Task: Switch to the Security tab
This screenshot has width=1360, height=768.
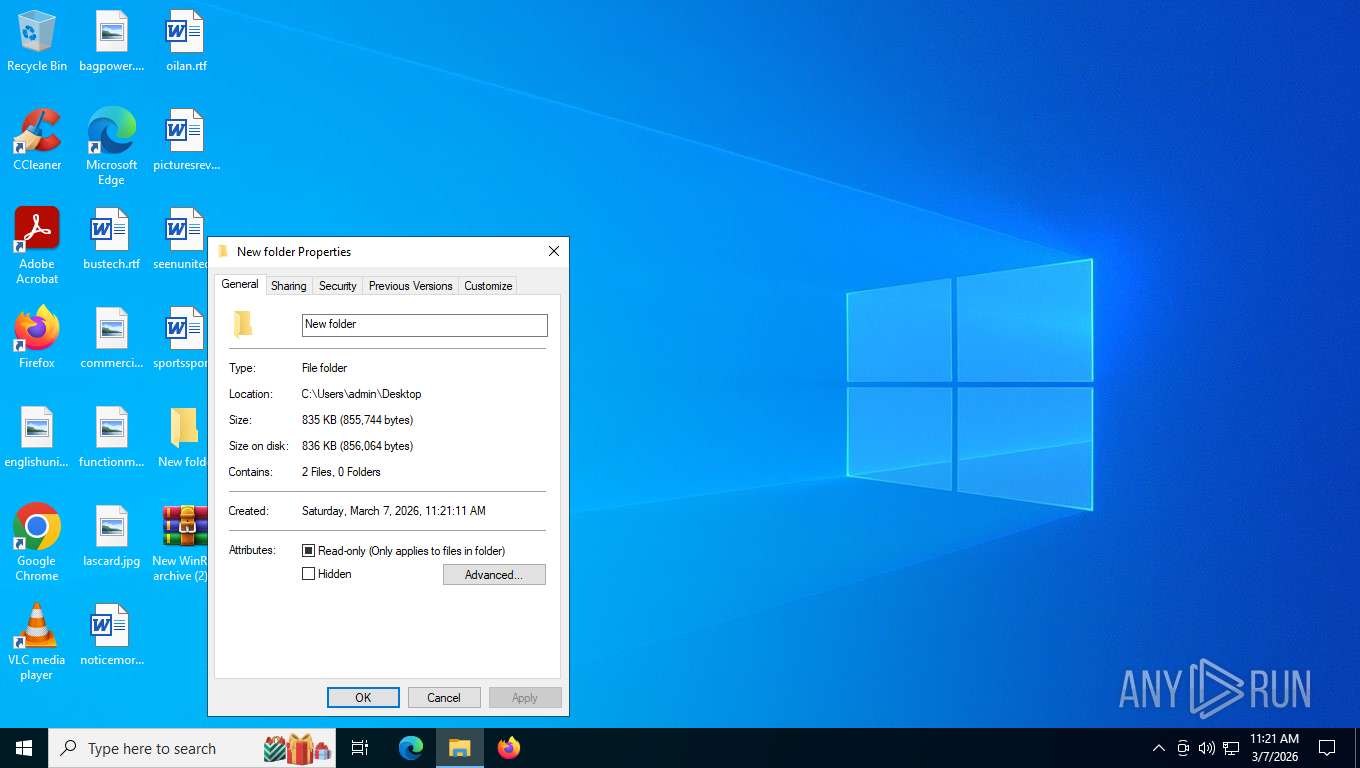Action: [338, 286]
